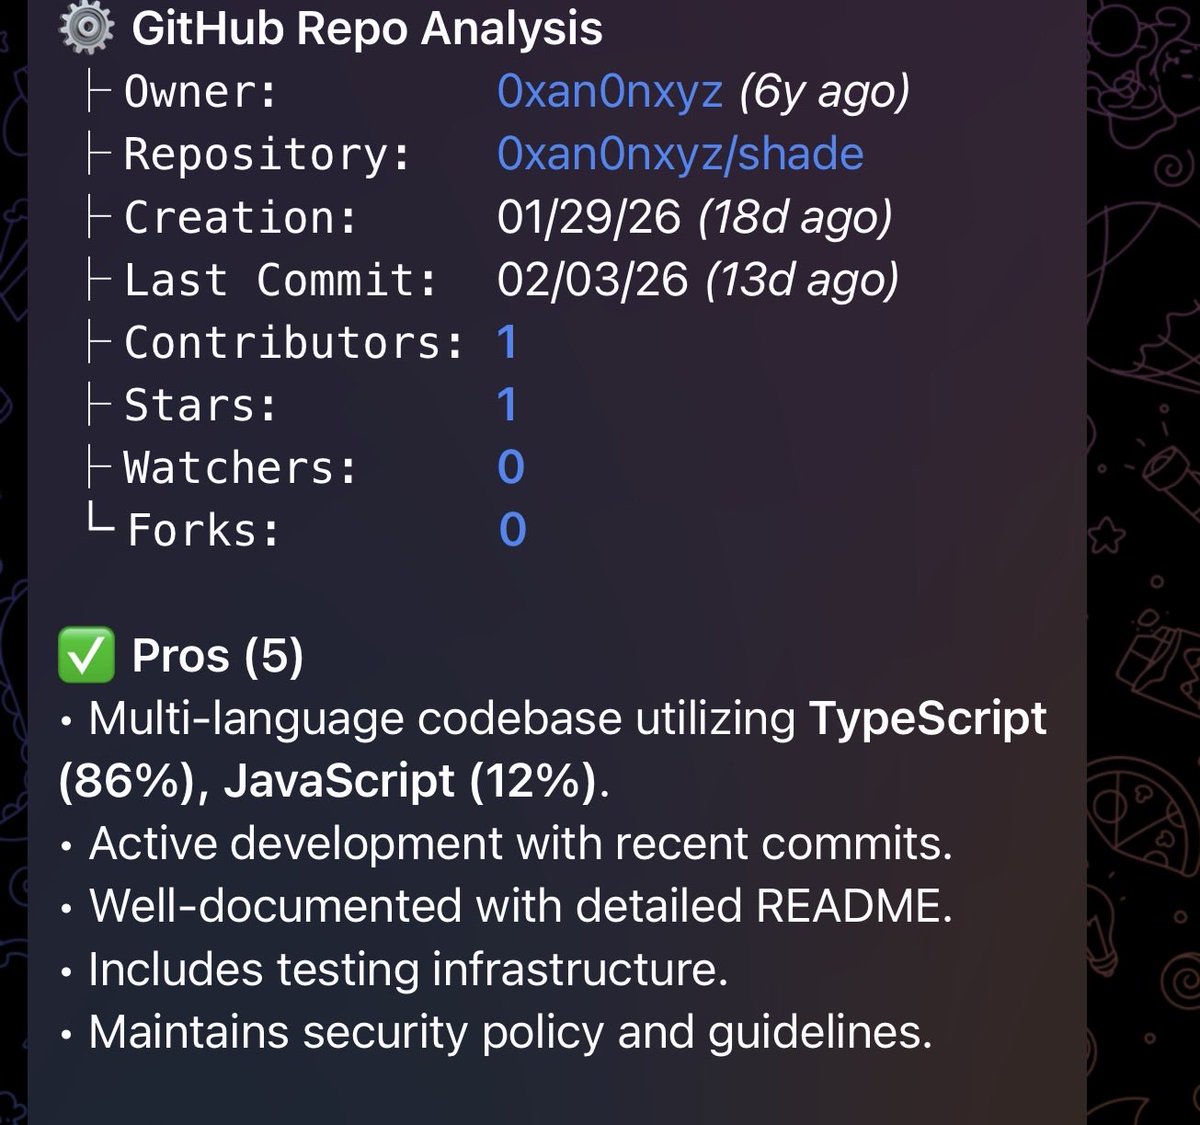Select the 'JavaScript (12%)' text
Viewport: 1200px width, 1125px height.
click(x=410, y=781)
